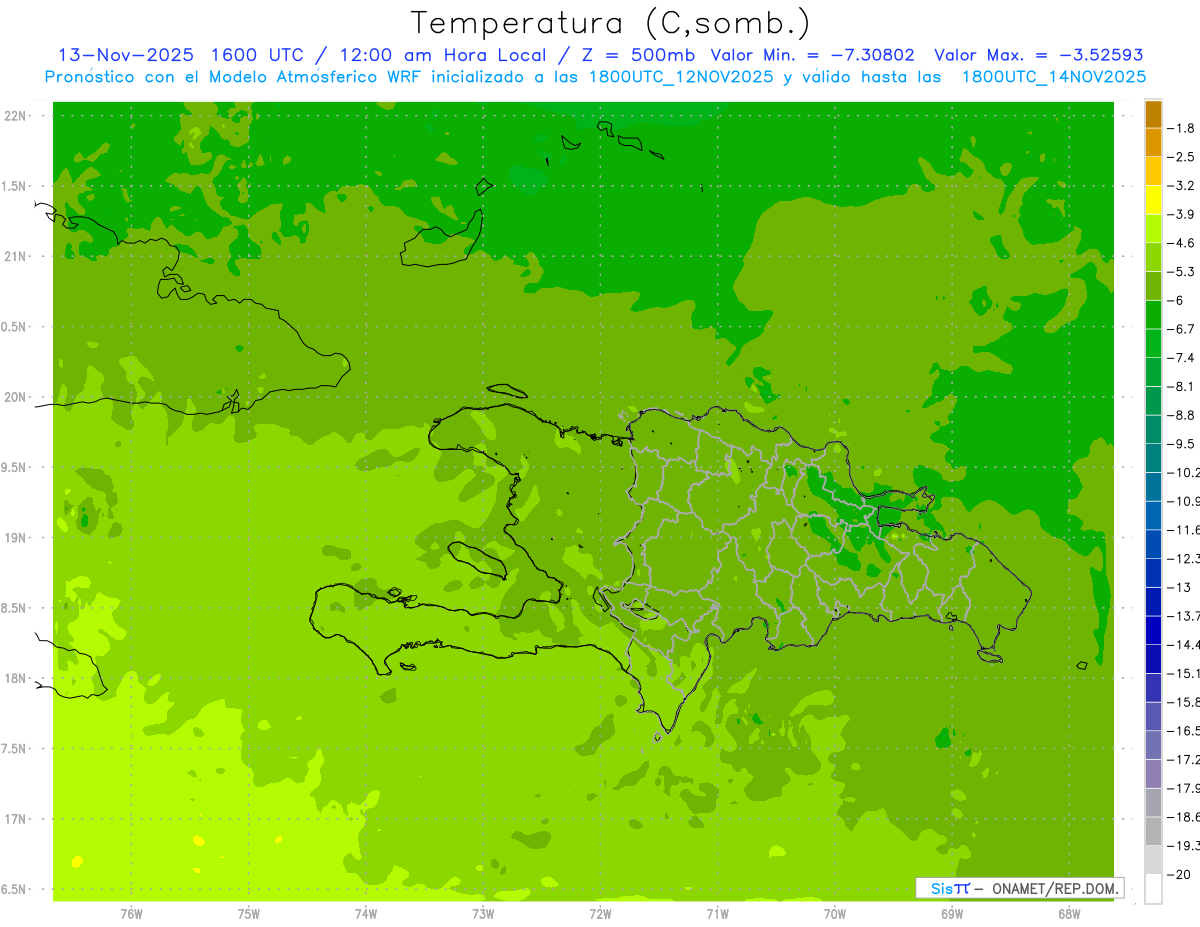Click the "21N" latitude label

tap(16, 256)
